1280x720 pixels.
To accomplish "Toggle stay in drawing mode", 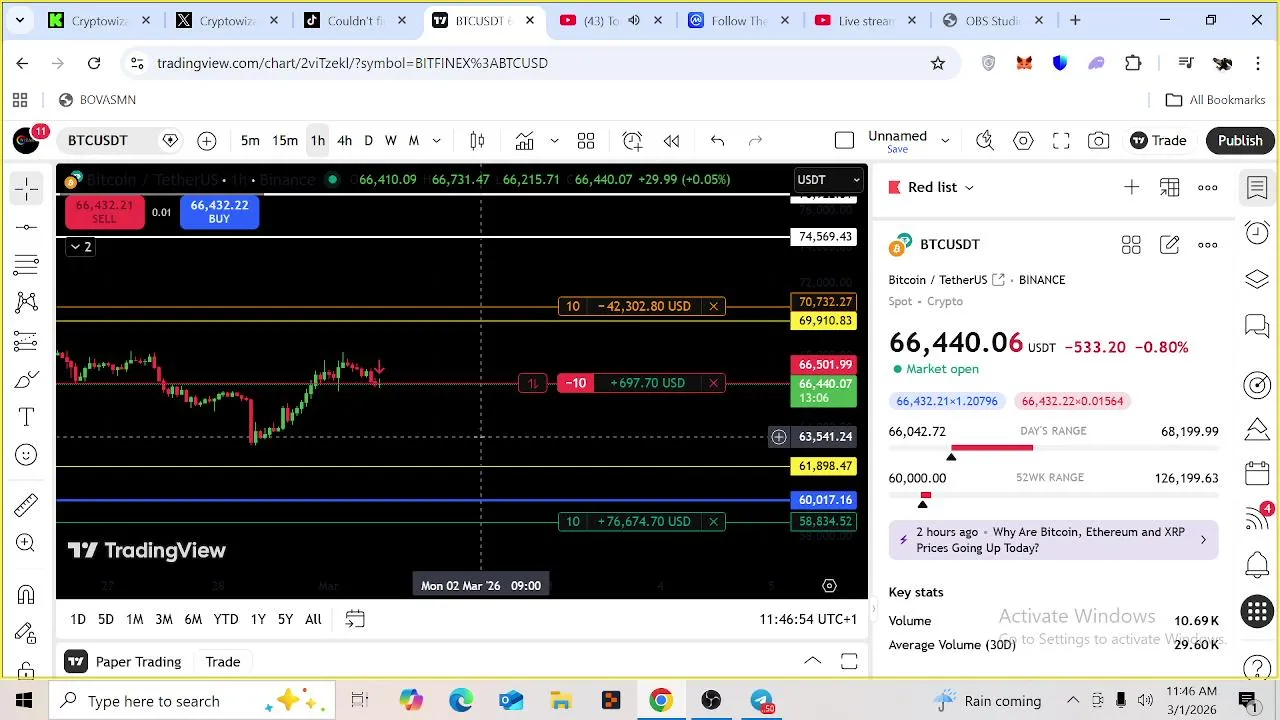I will [x=27, y=633].
